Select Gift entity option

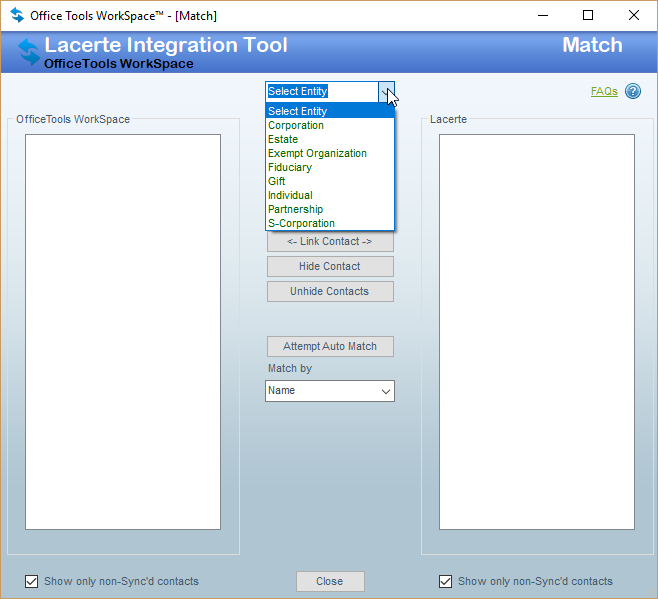330,181
